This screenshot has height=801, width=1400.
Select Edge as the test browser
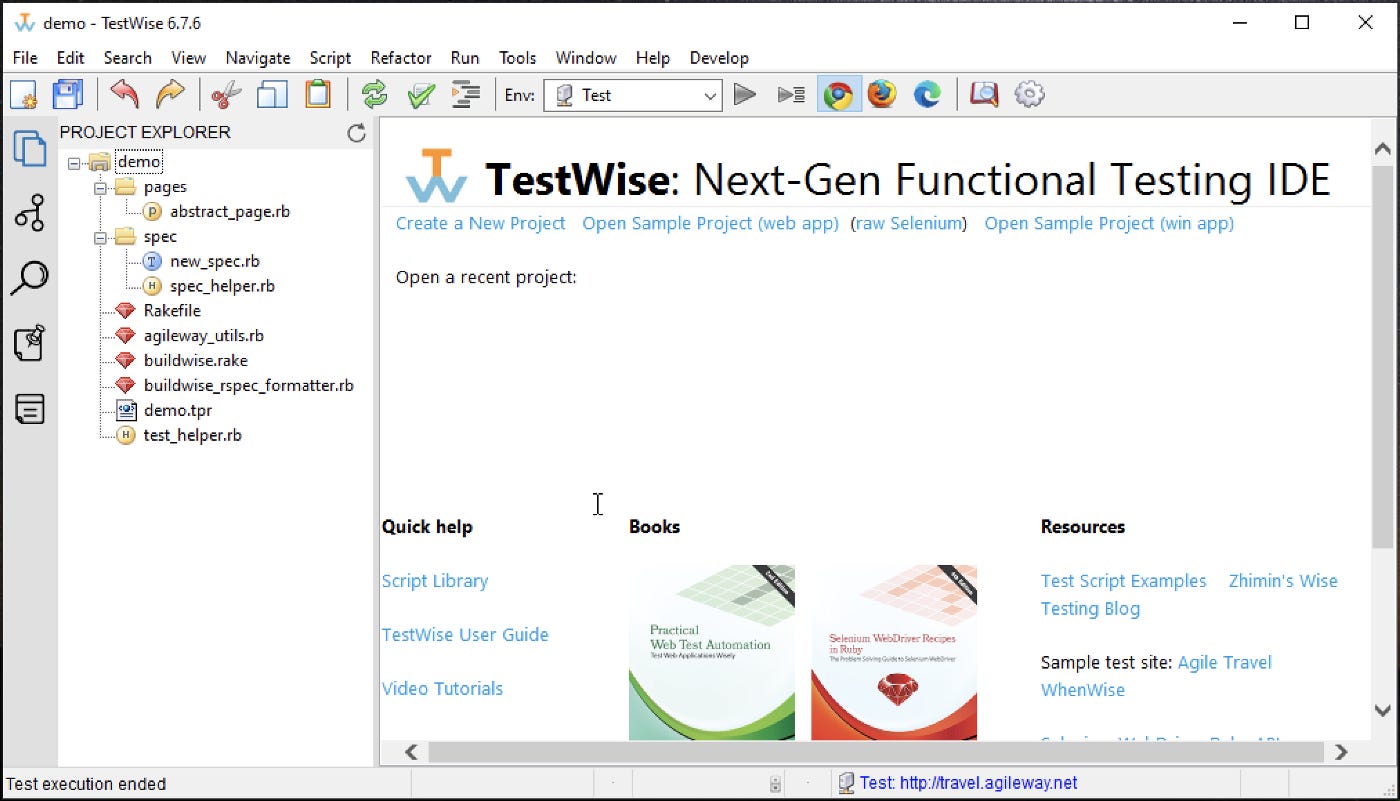[x=928, y=95]
